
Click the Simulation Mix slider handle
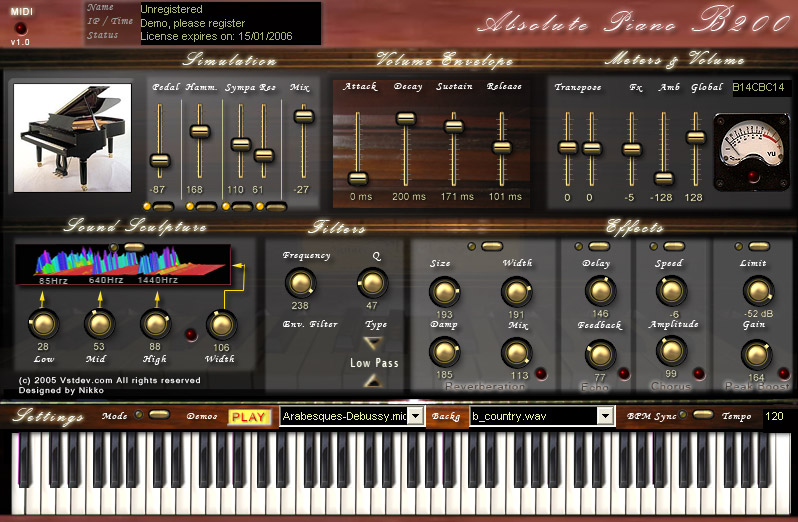304,117
